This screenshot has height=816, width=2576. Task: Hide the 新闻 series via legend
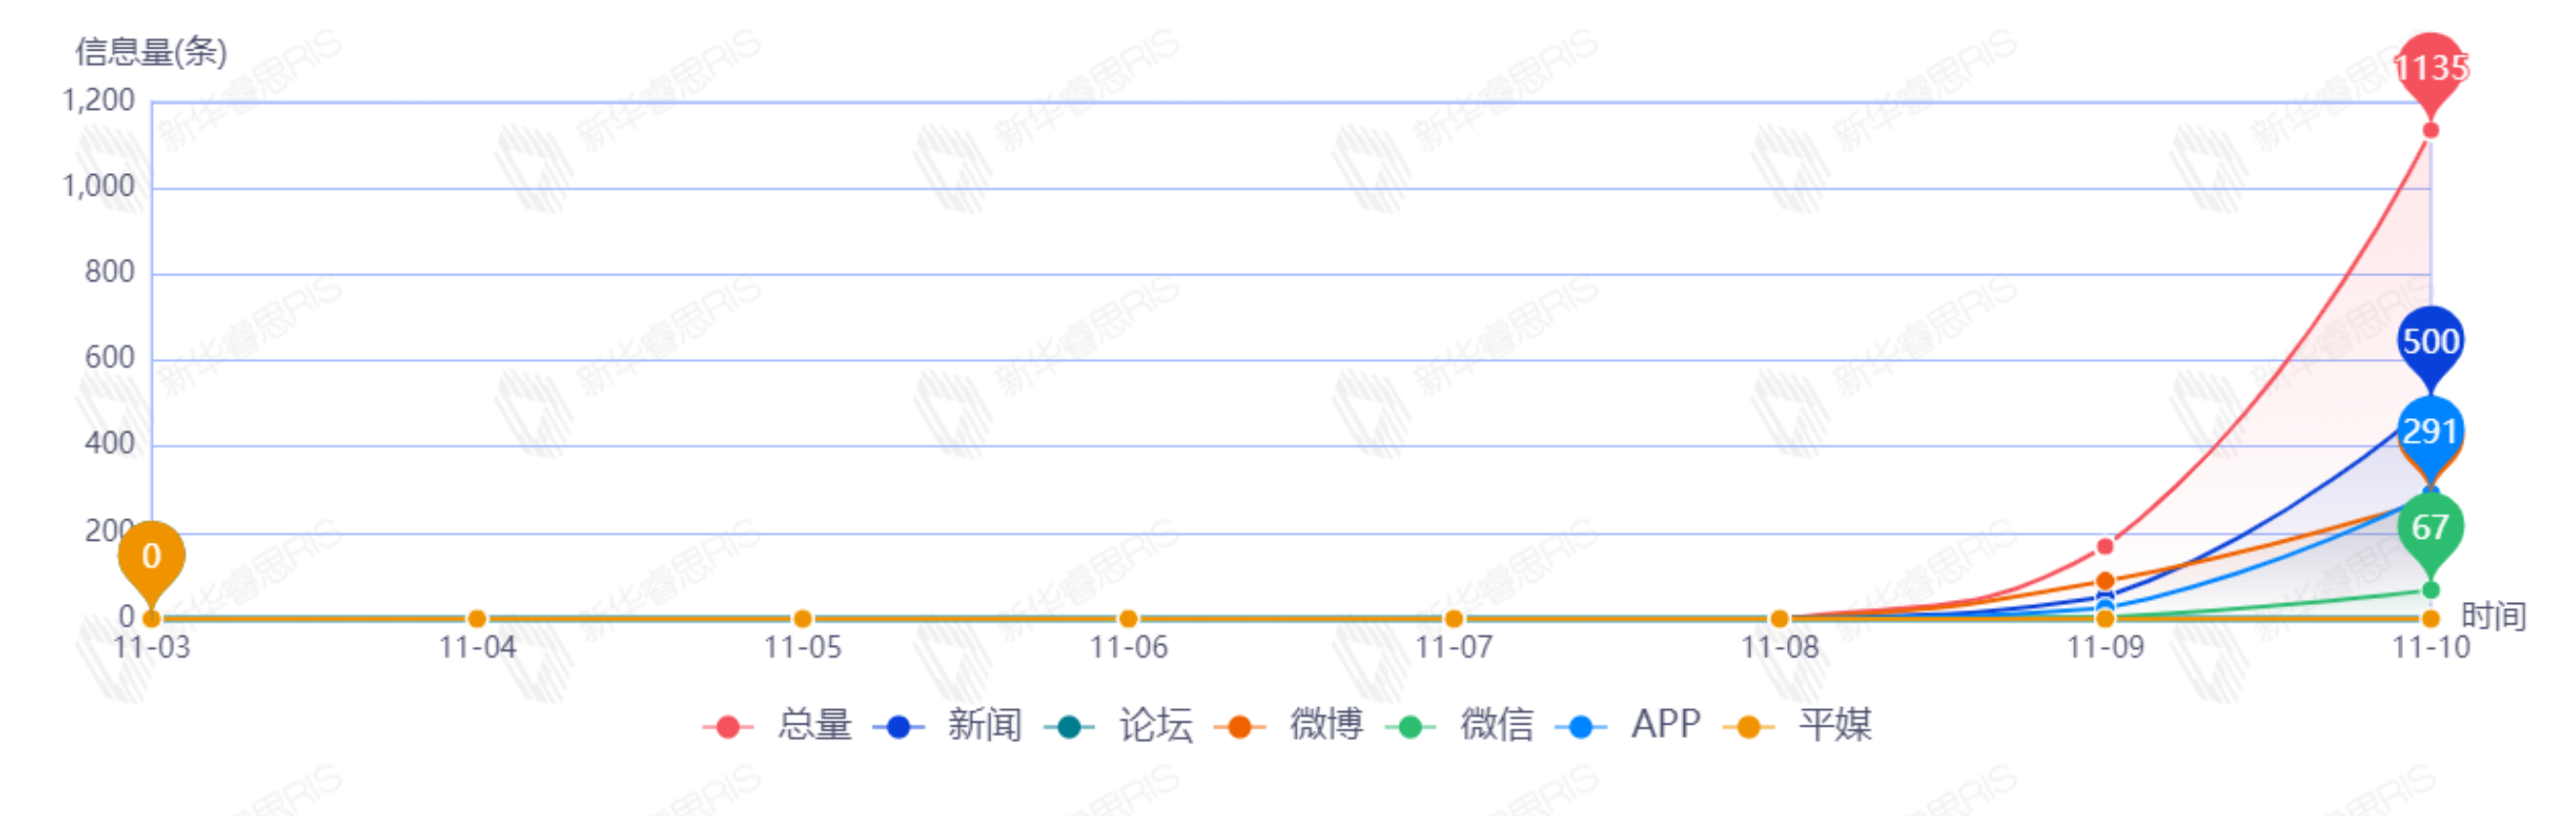tap(948, 725)
